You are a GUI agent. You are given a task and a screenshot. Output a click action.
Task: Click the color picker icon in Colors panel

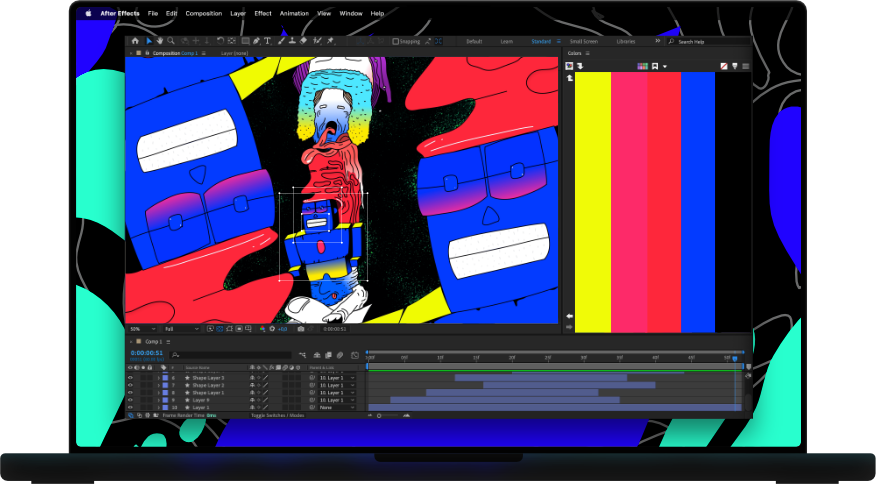[569, 66]
